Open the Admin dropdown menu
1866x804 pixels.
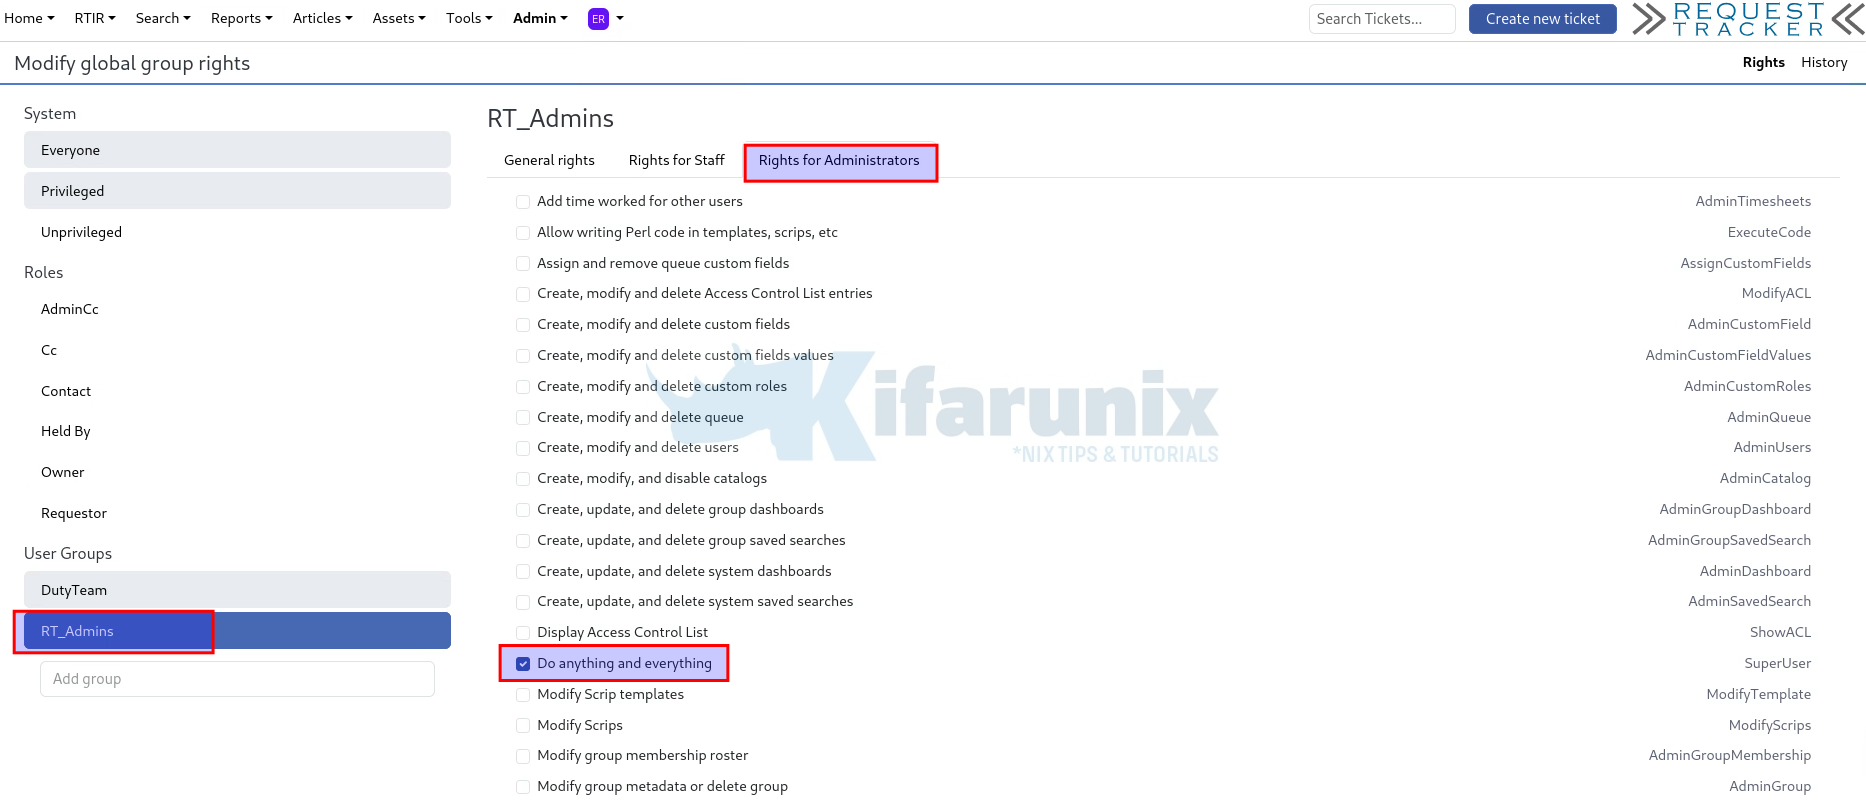tap(540, 18)
